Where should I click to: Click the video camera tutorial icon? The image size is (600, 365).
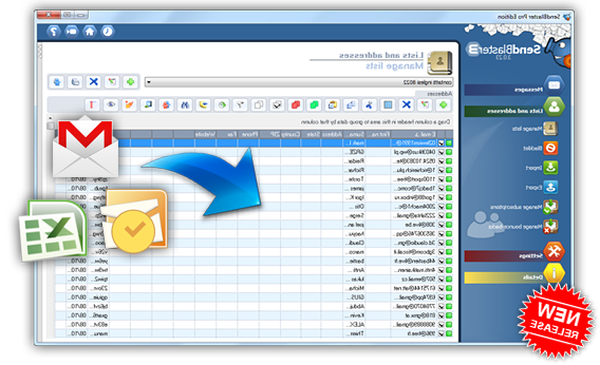(x=71, y=31)
